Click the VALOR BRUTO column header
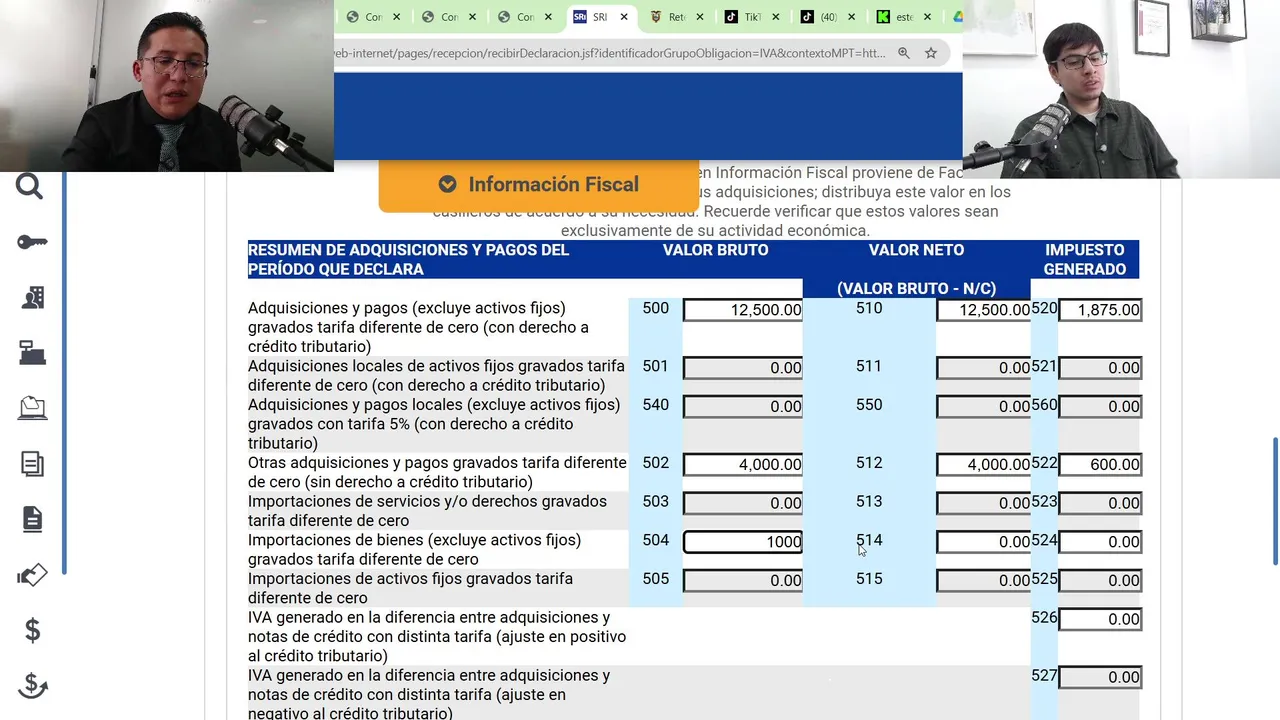1280x720 pixels. 716,250
